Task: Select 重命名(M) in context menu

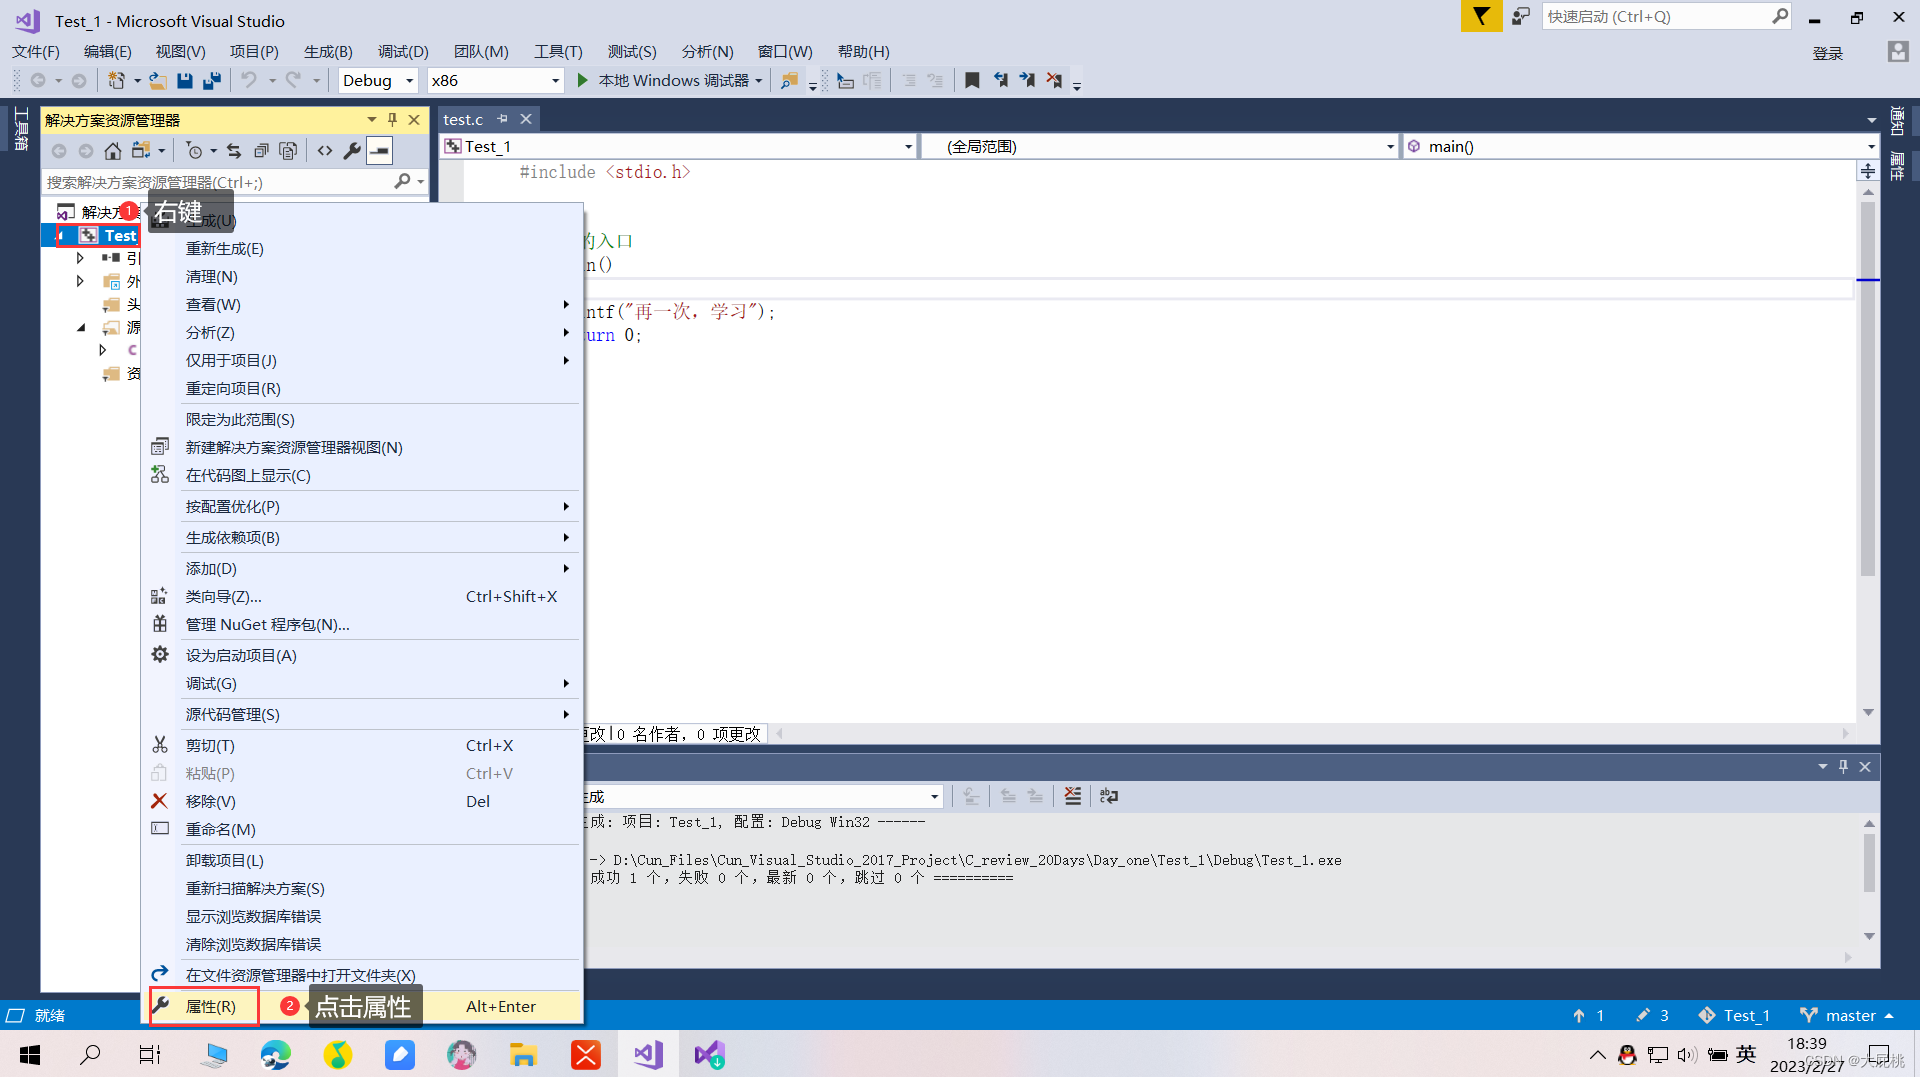Action: (362, 829)
